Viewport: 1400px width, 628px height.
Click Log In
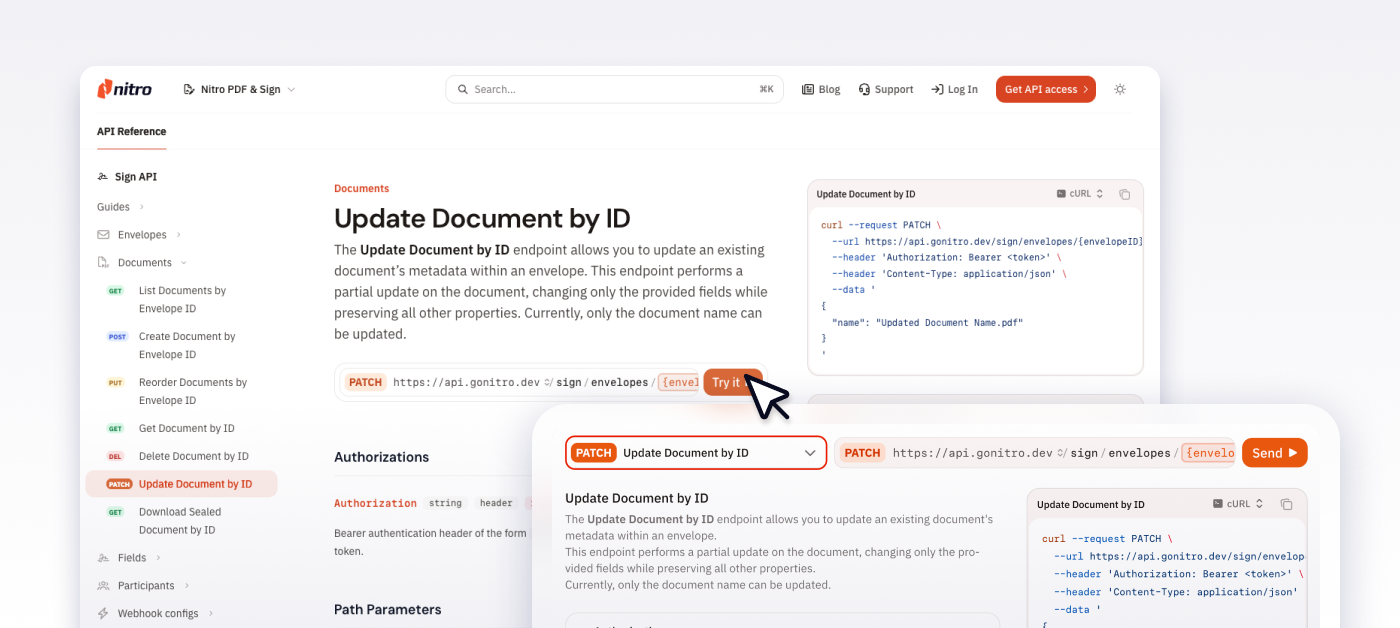pos(955,89)
